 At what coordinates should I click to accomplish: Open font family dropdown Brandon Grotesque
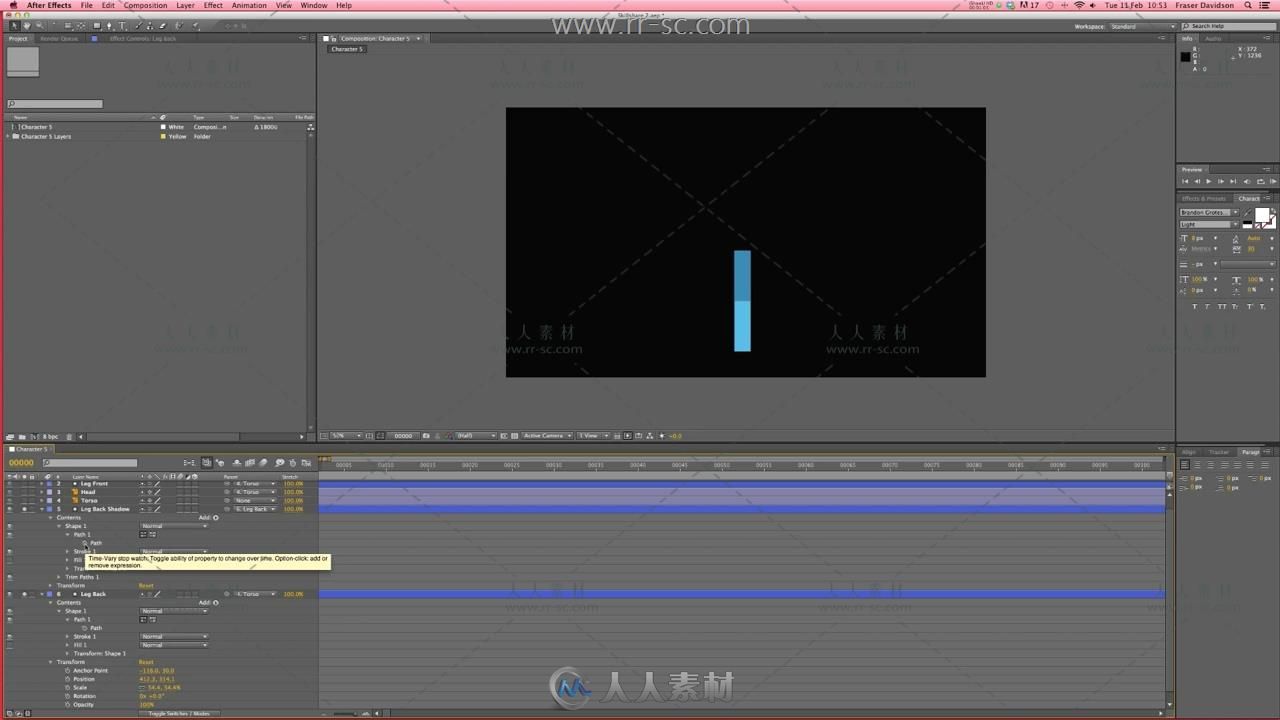[x=1209, y=213]
